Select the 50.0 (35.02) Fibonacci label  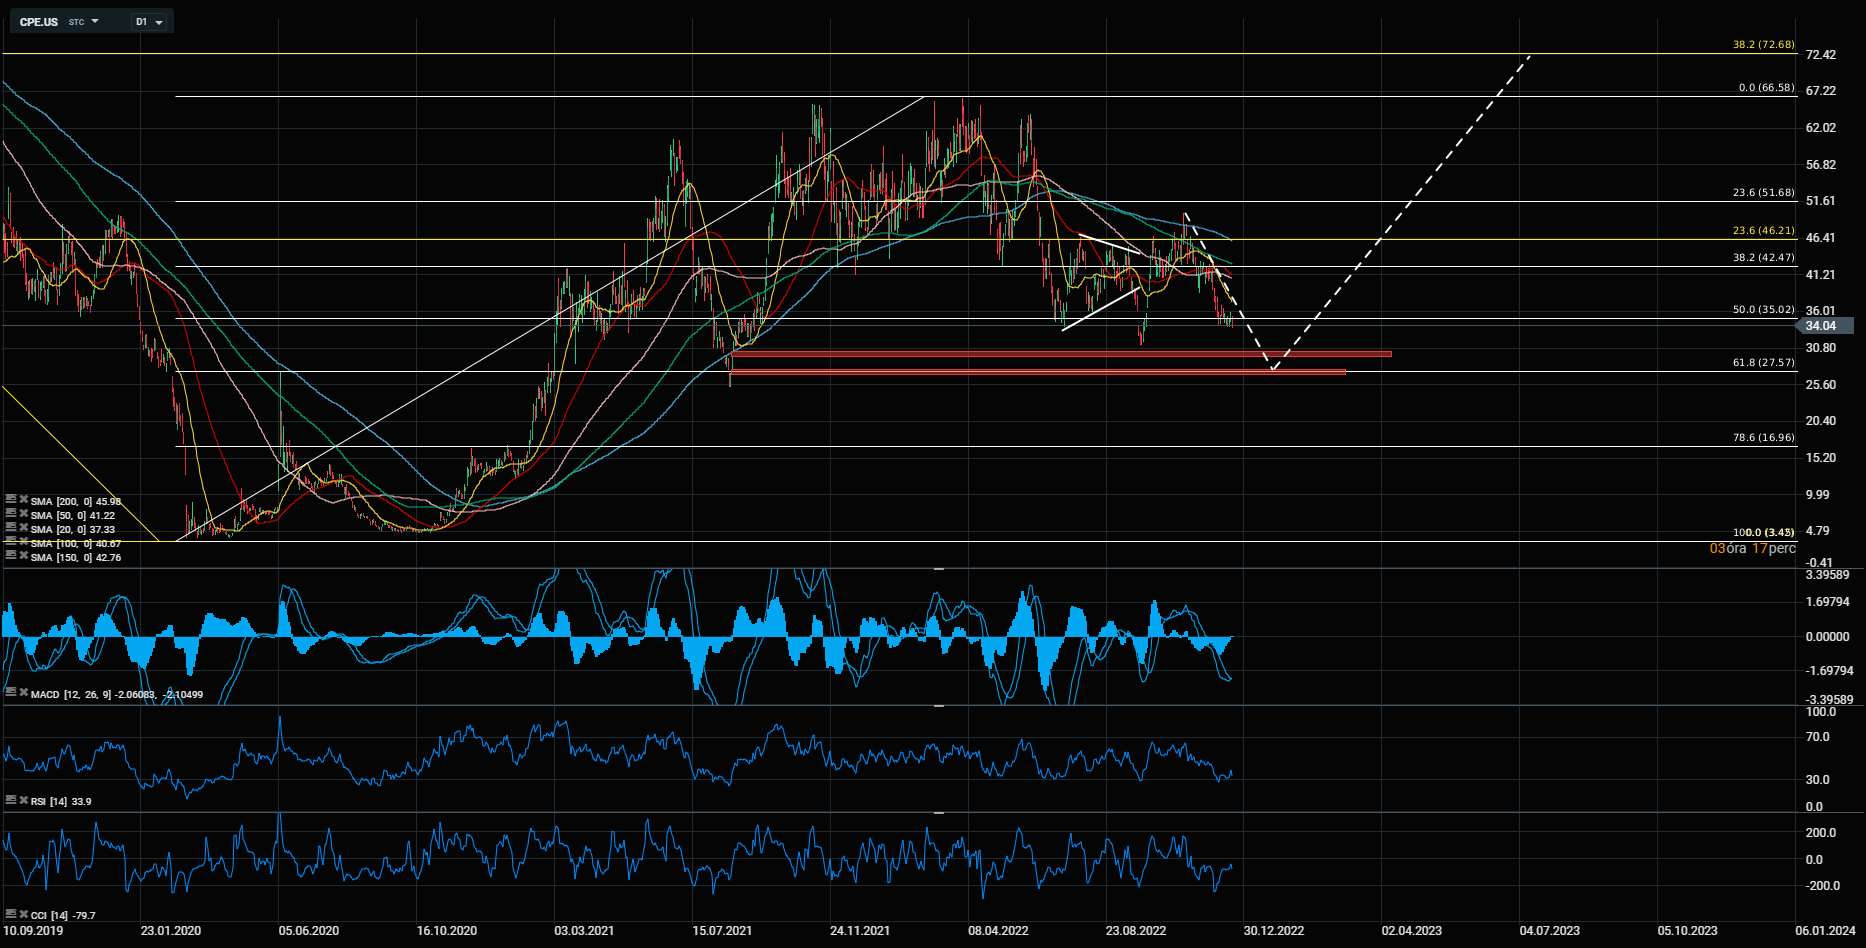pos(1764,310)
